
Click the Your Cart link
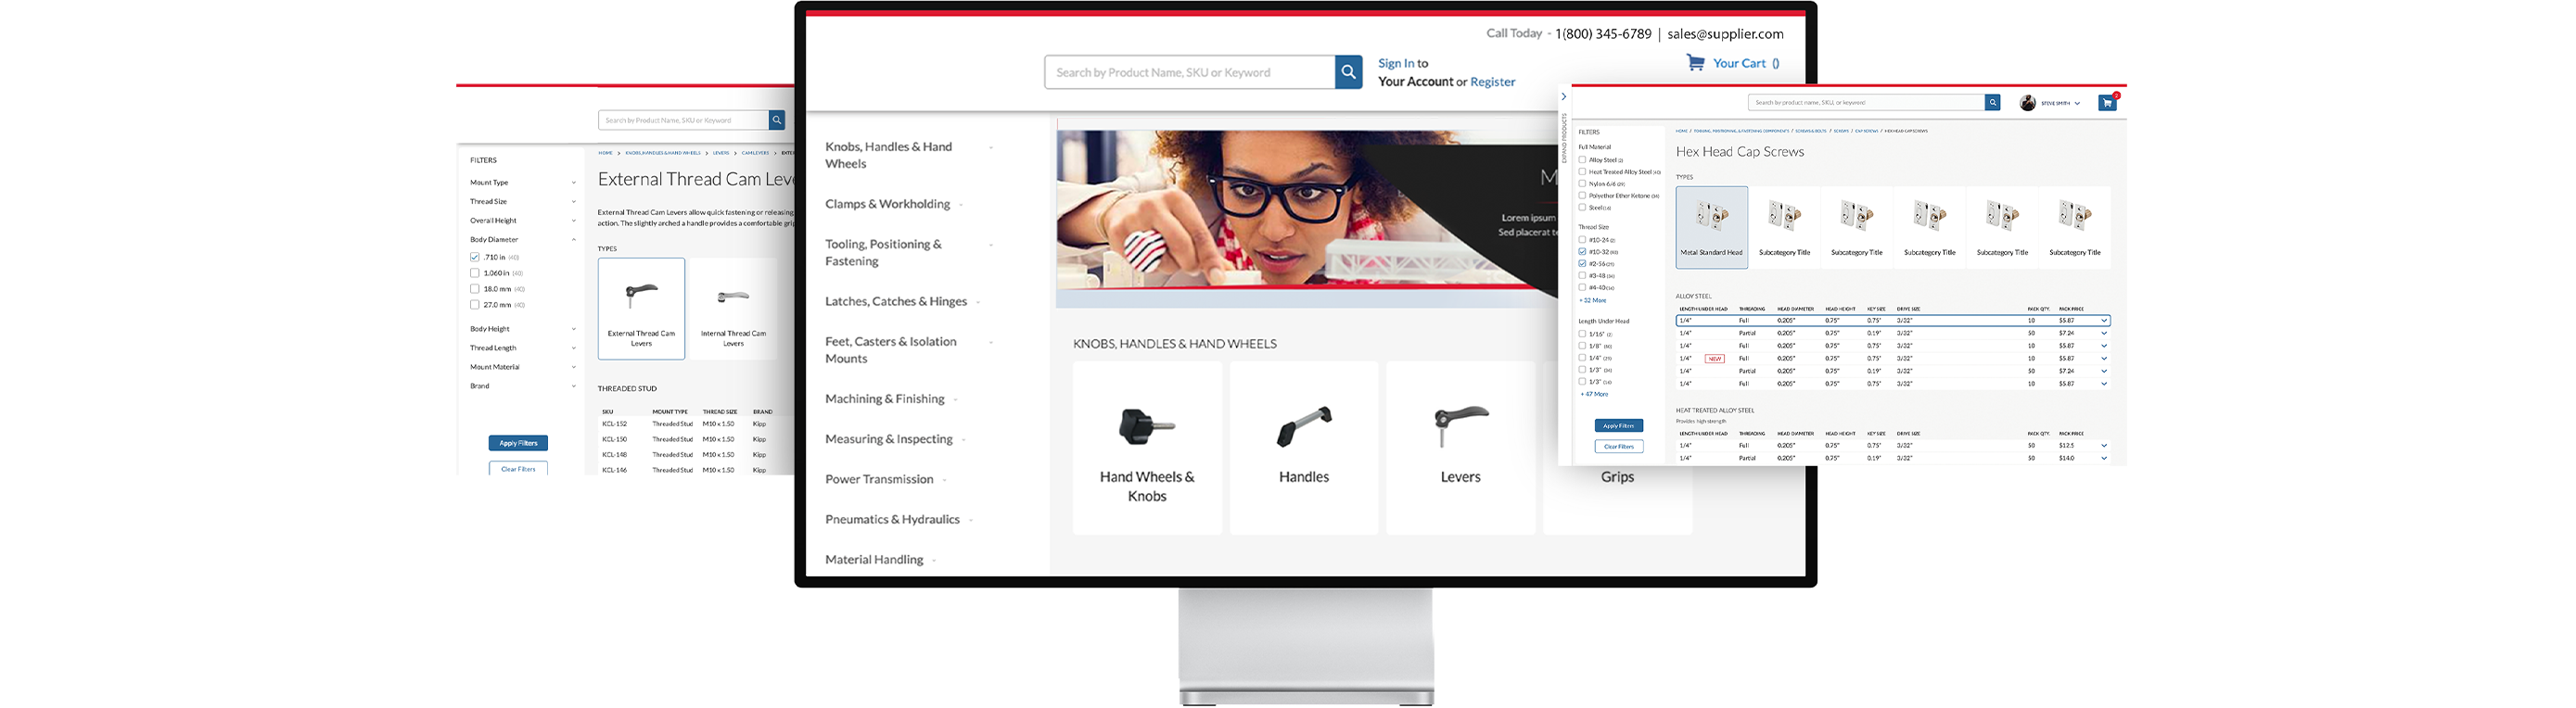pos(1746,63)
